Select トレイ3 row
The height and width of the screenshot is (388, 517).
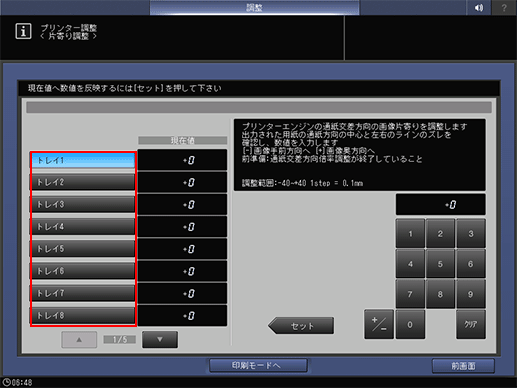pyautogui.click(x=83, y=204)
